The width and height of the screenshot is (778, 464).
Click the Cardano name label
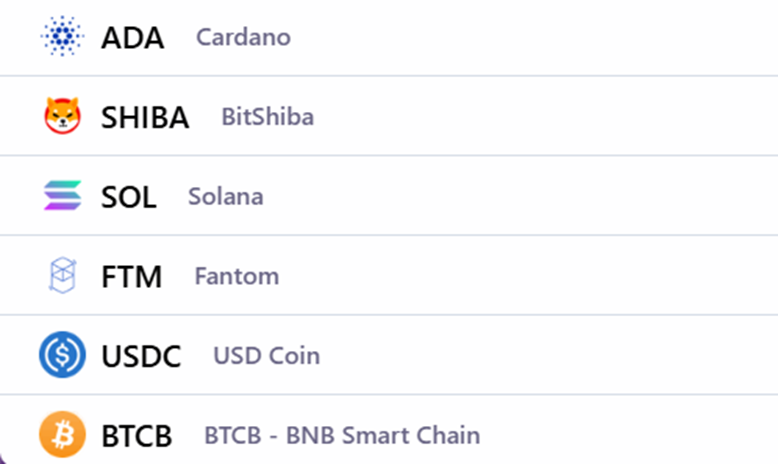[x=243, y=37]
